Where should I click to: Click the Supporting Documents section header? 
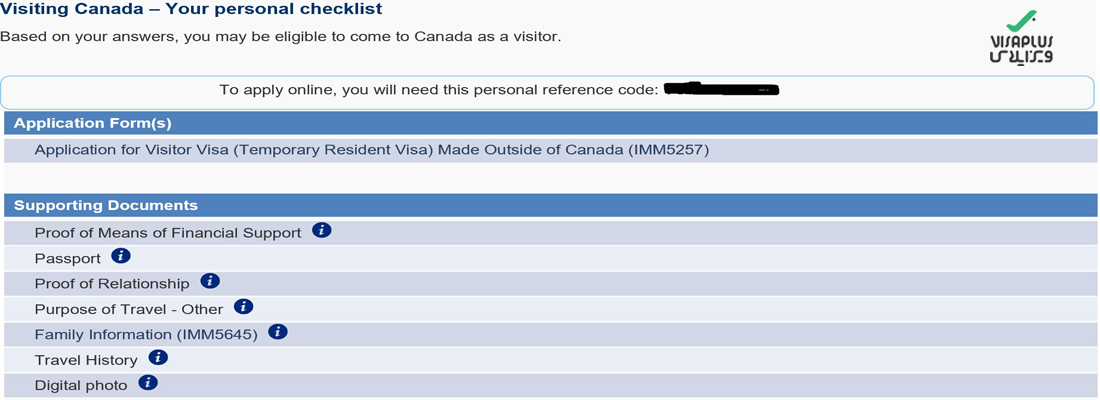coord(105,205)
